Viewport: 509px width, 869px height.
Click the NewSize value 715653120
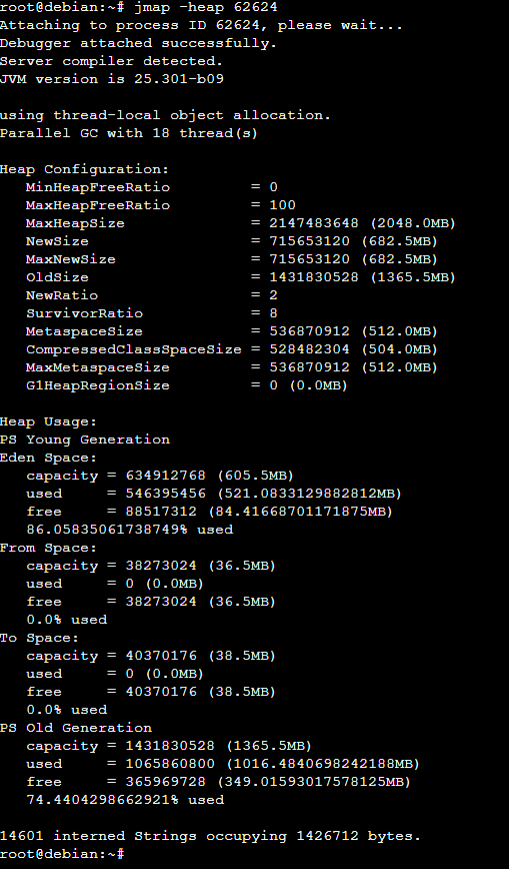(x=309, y=241)
